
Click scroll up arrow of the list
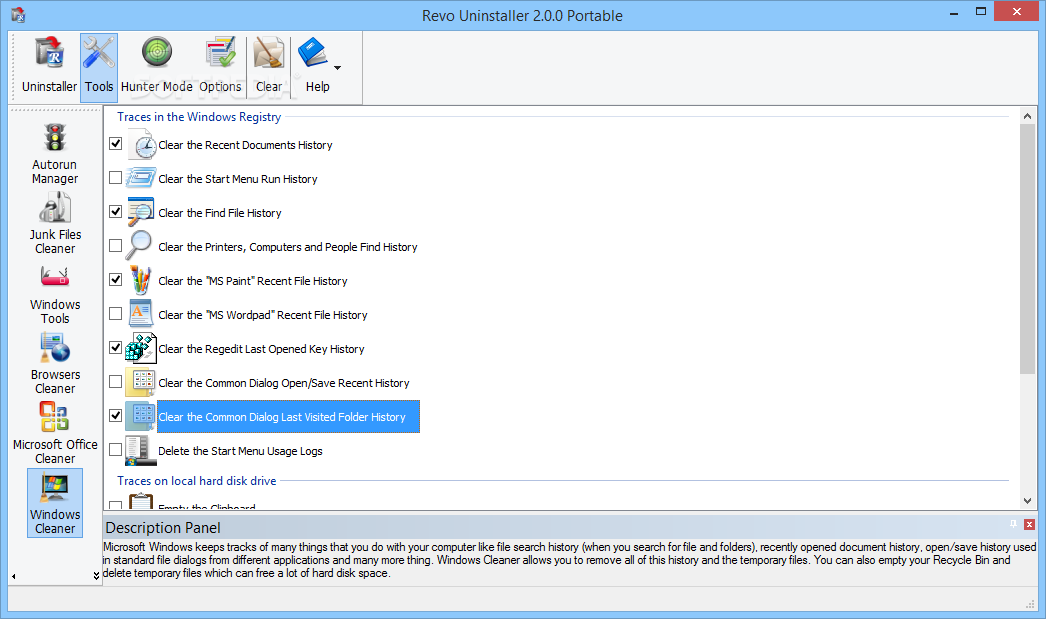(x=1027, y=116)
